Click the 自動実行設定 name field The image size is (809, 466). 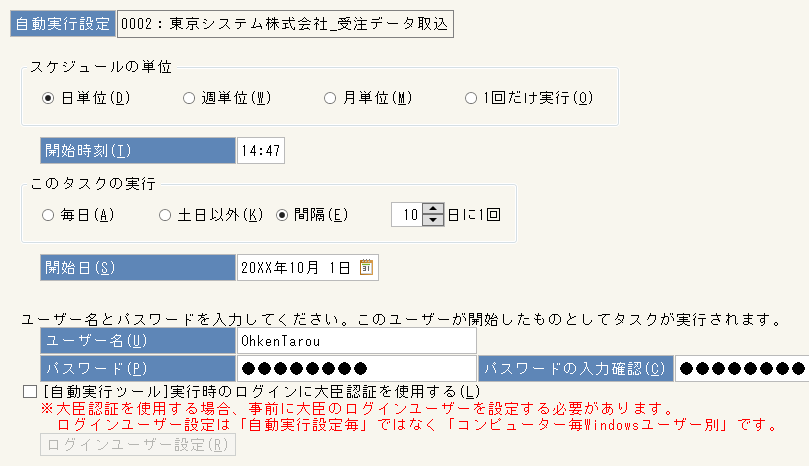pos(285,24)
